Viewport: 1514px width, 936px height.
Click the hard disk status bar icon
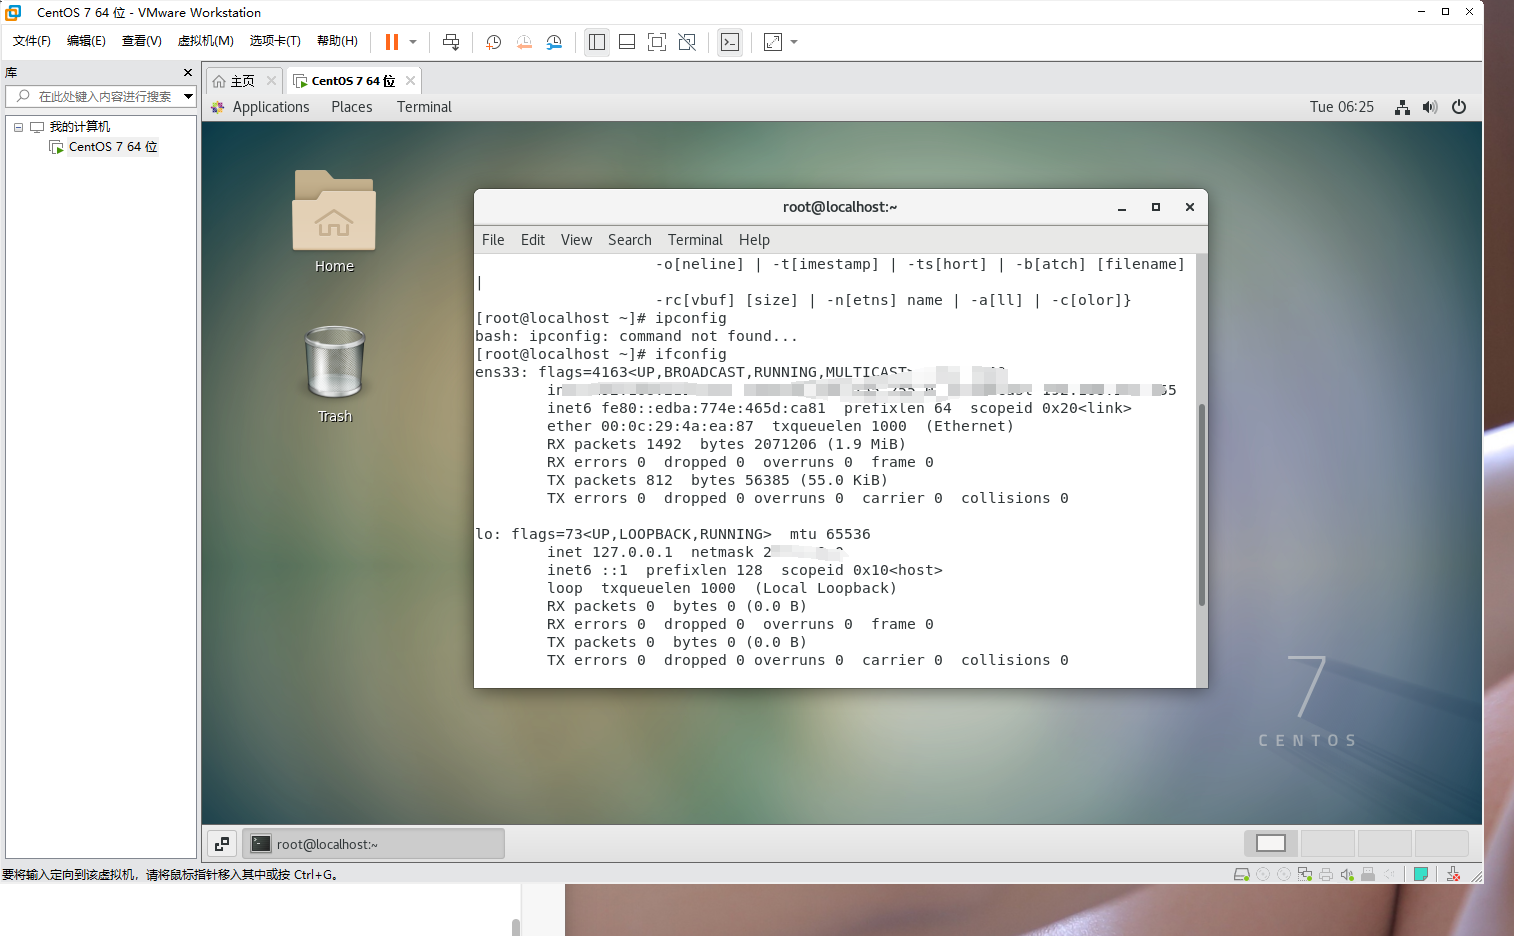point(1242,874)
